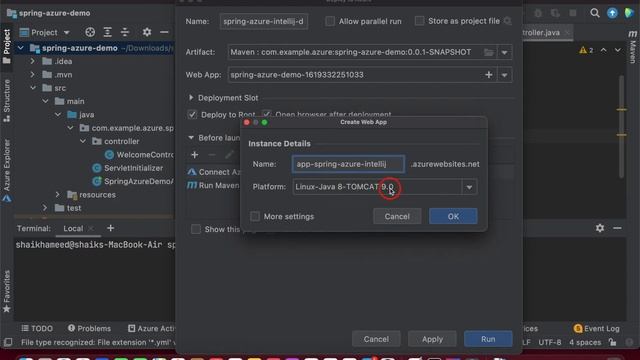Expand the .mvn folder

coord(33,75)
